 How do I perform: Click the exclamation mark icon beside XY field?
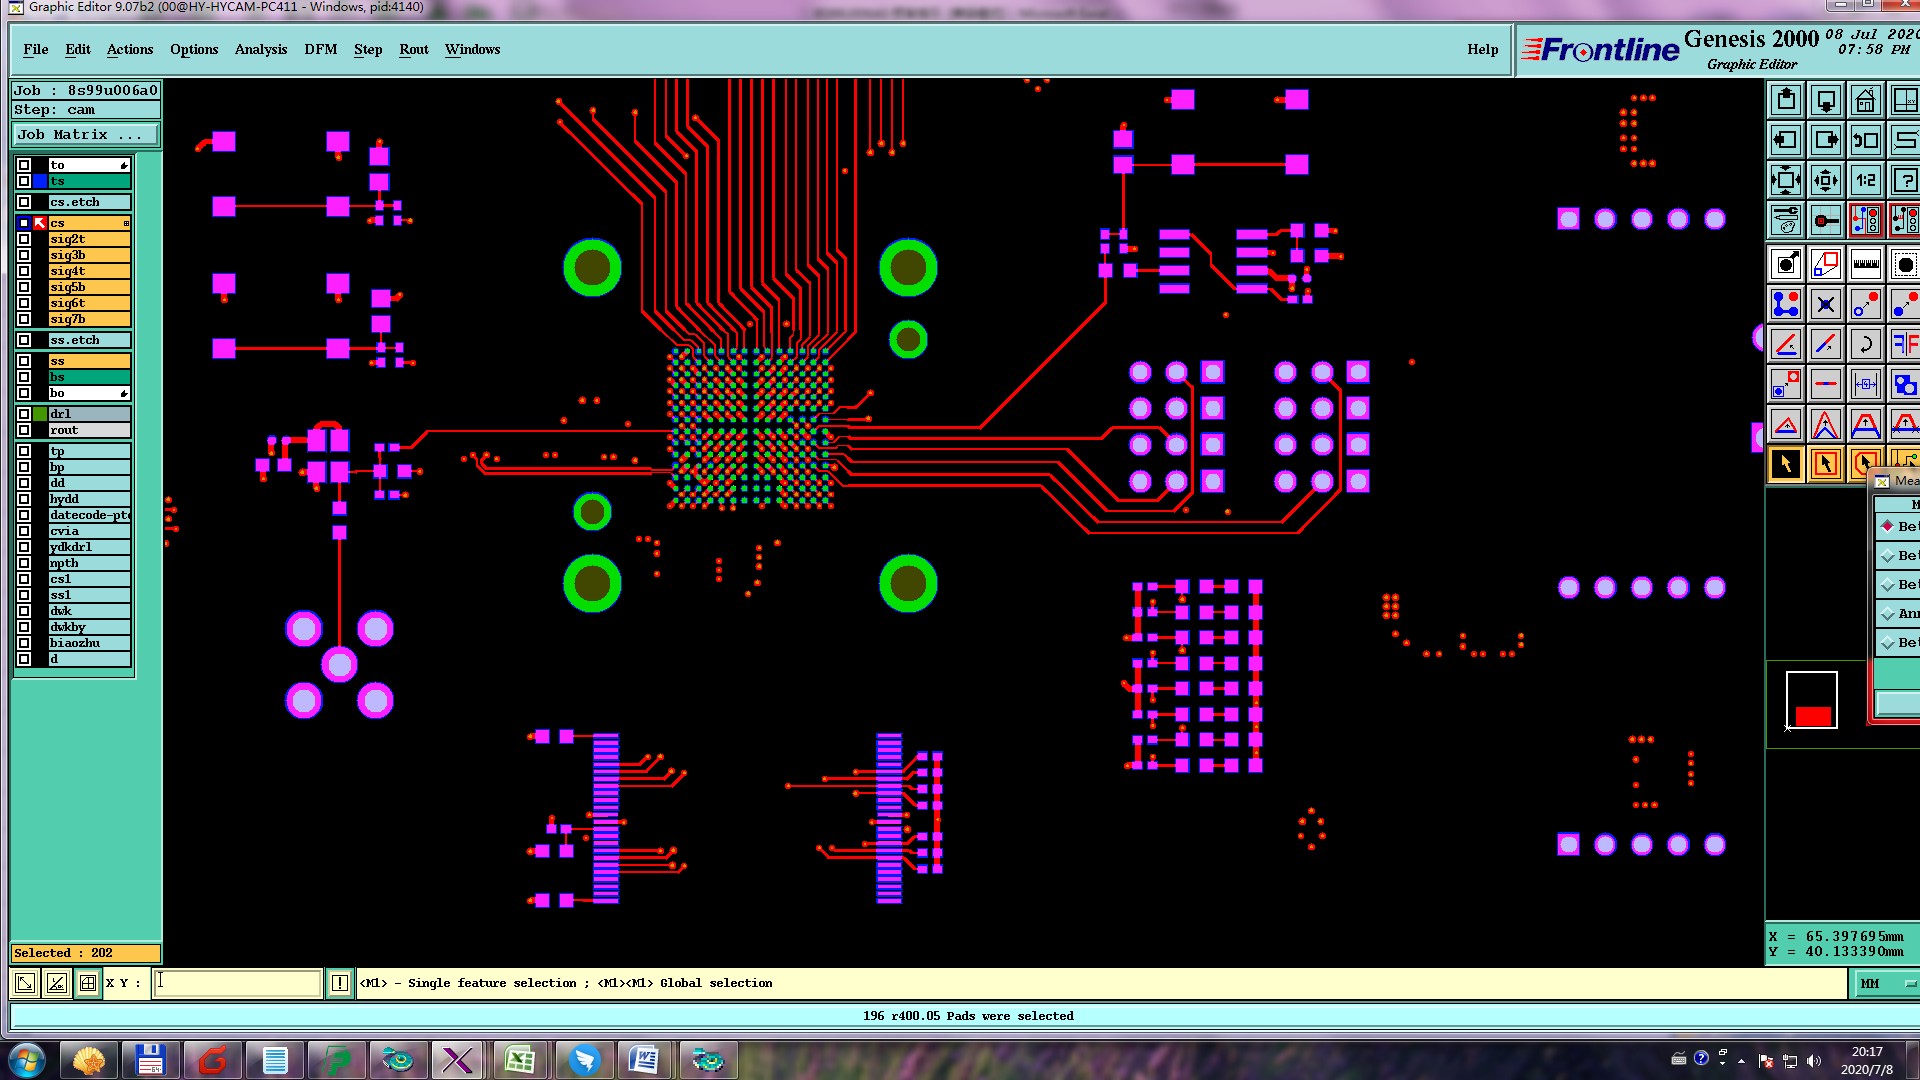(340, 983)
